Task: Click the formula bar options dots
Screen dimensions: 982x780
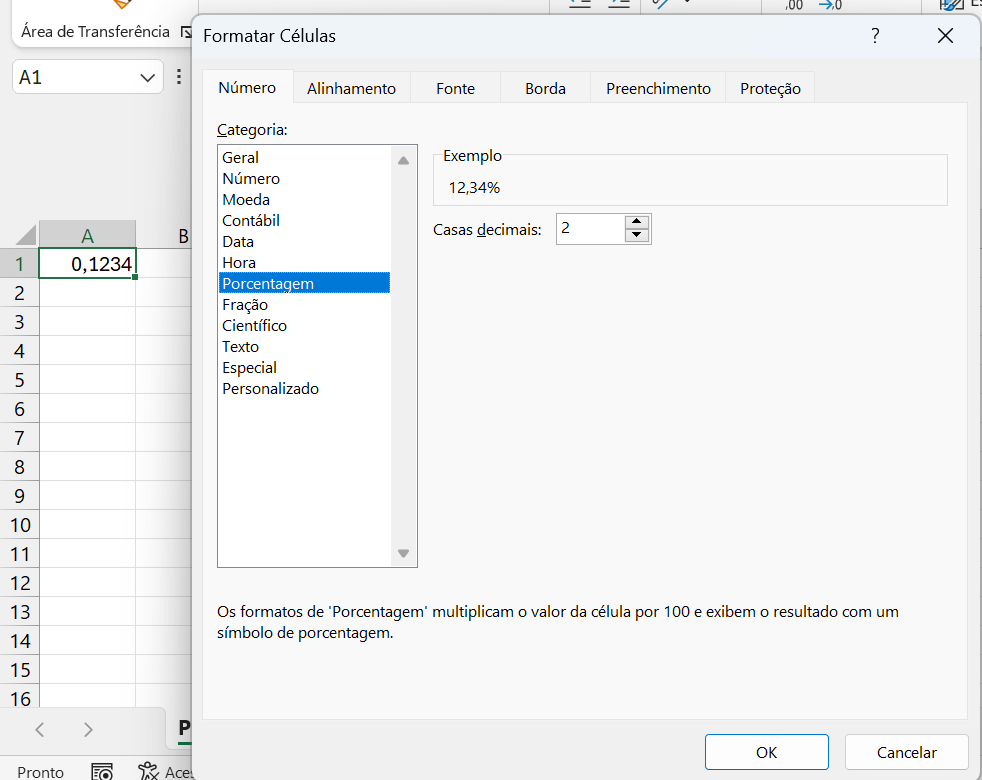Action: click(179, 77)
